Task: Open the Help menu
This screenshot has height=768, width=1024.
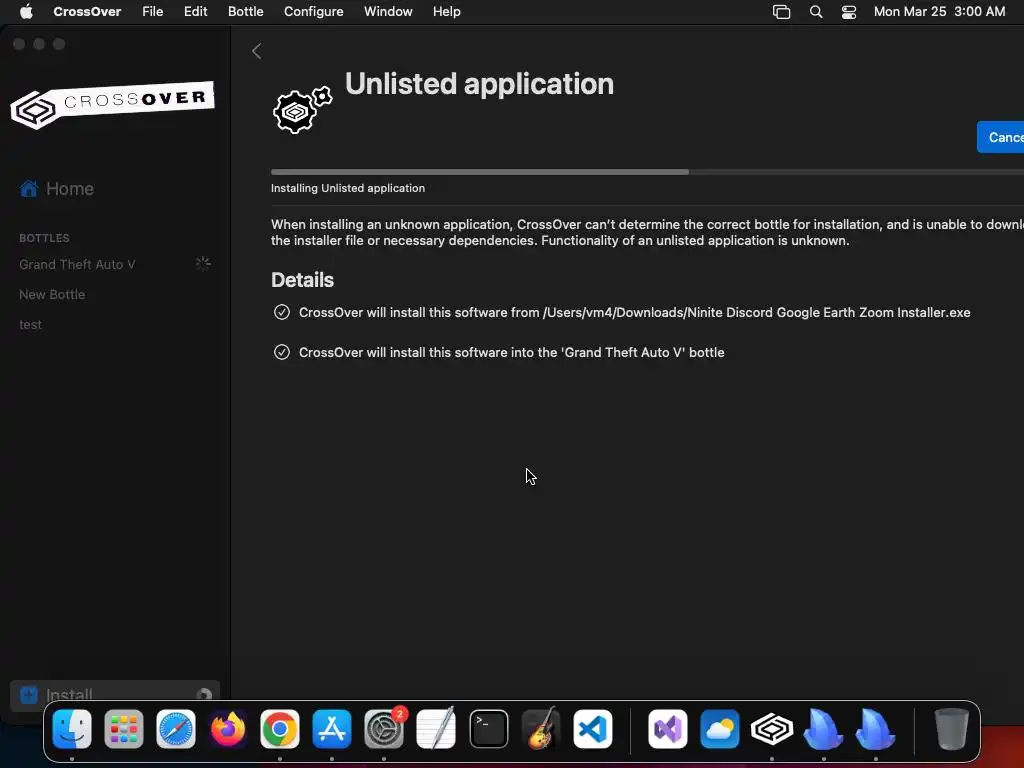Action: pos(447,12)
